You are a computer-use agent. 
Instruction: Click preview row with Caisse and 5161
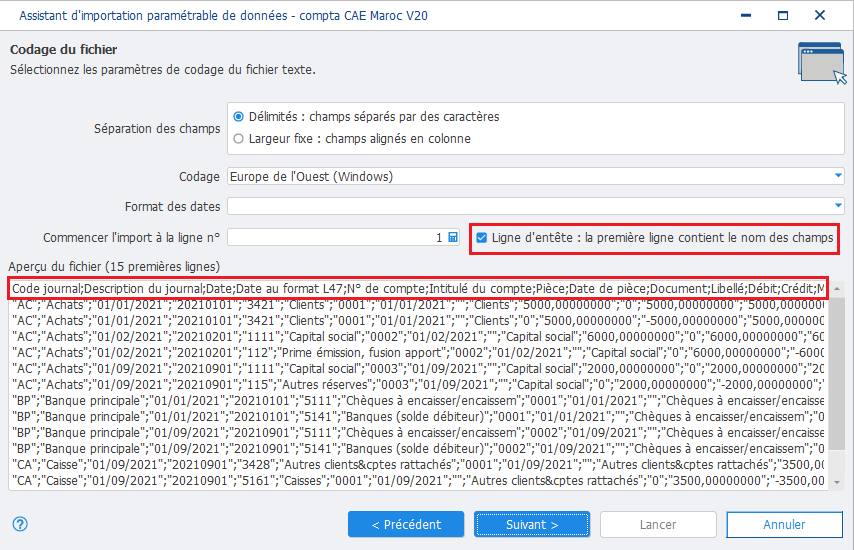coord(418,480)
